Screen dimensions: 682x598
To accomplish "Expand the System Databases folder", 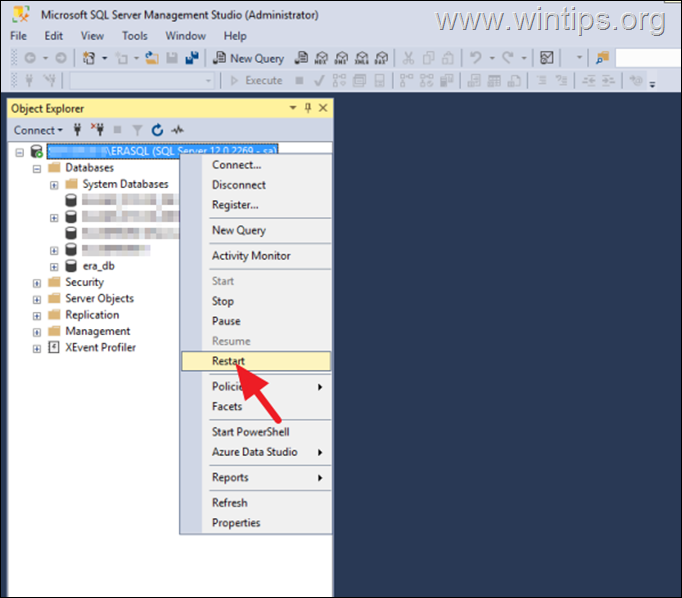I will 54,185.
